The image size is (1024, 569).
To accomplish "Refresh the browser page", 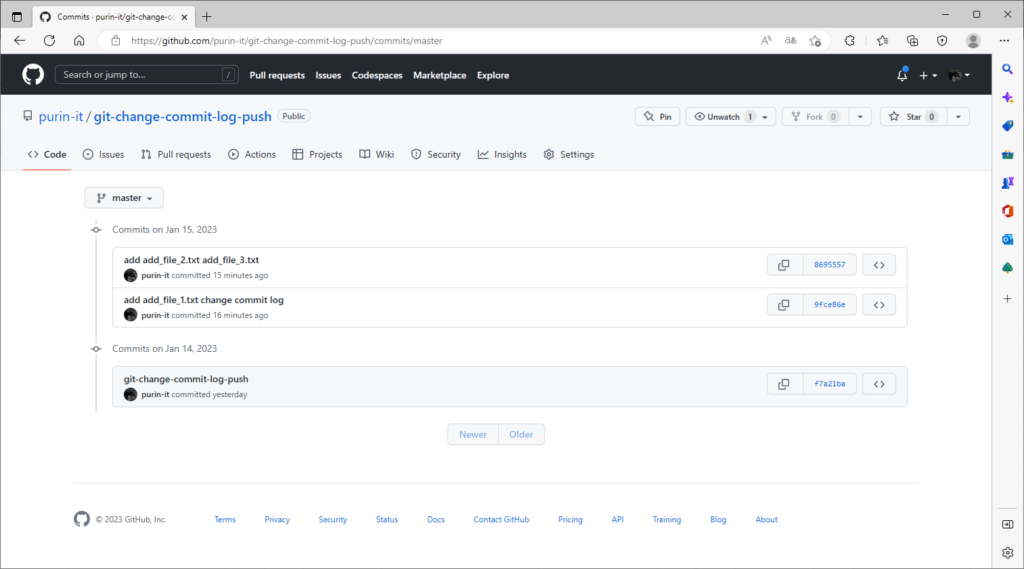I will click(x=49, y=41).
